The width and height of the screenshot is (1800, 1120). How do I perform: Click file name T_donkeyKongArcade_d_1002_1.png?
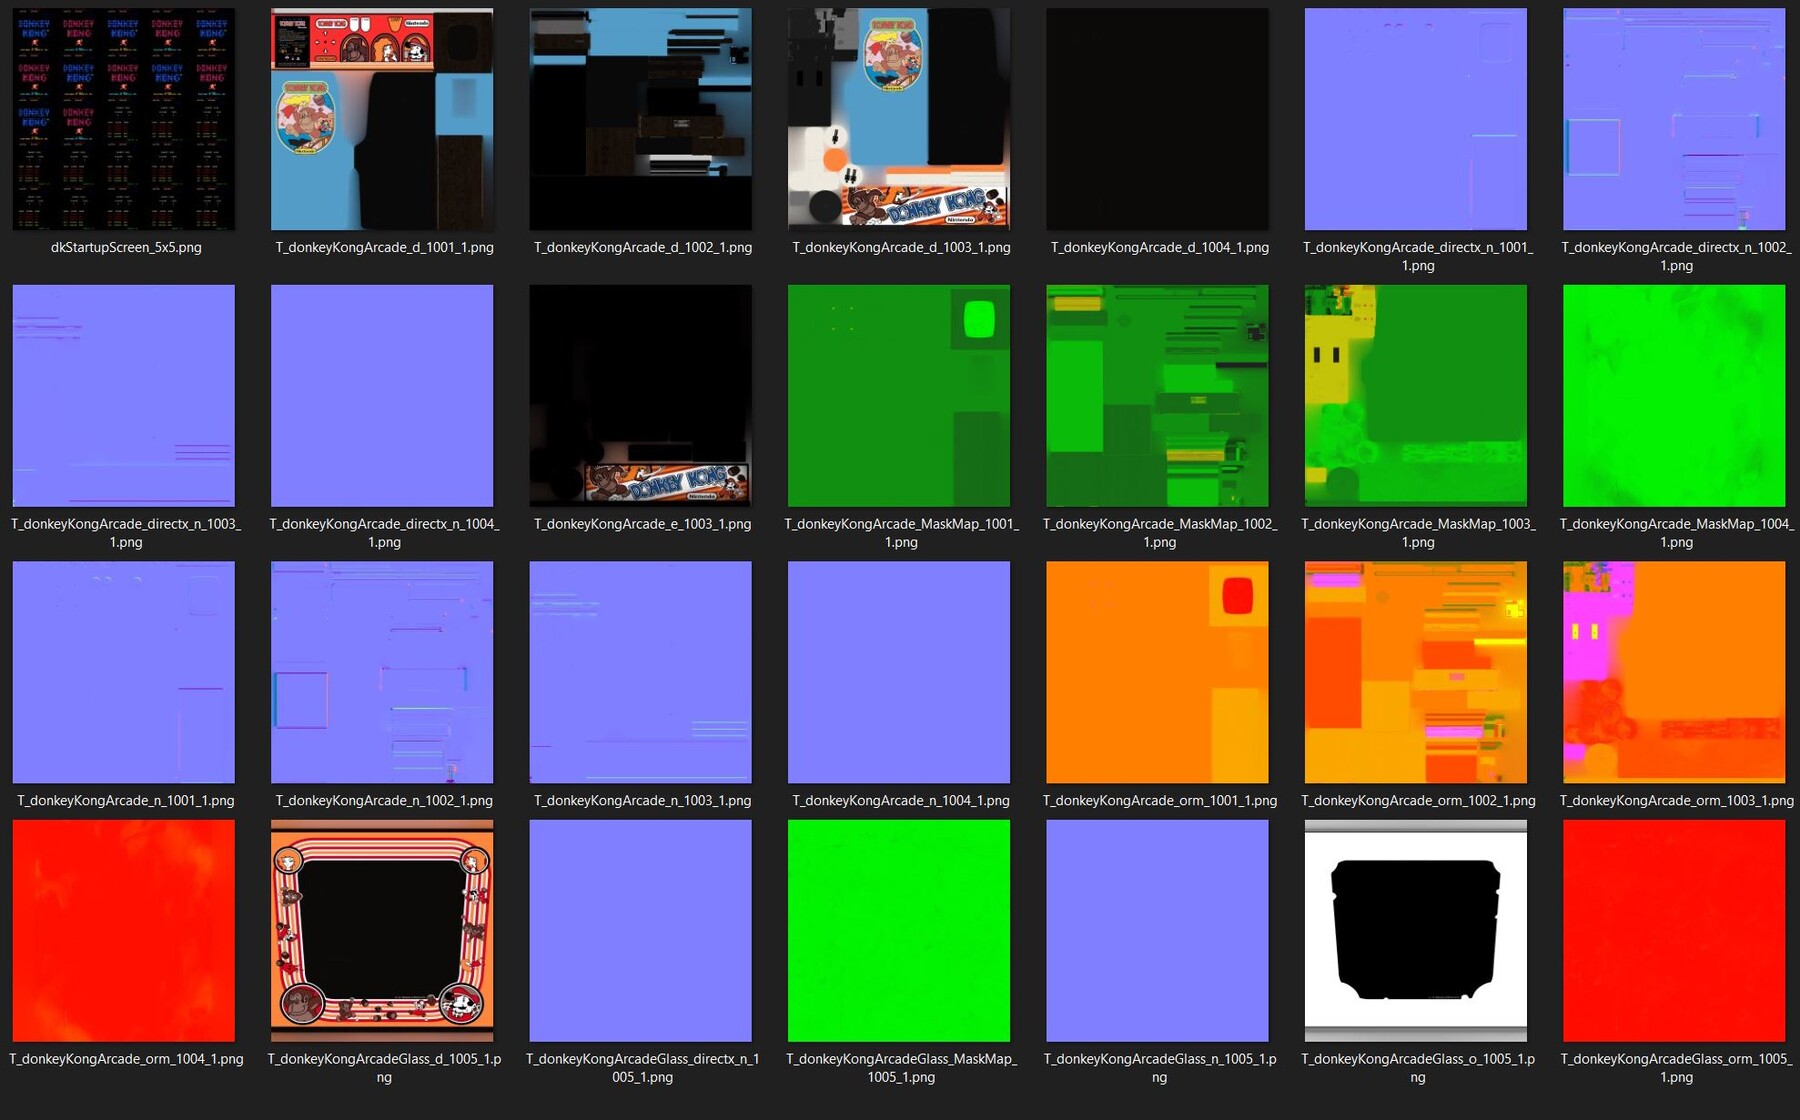pos(643,247)
